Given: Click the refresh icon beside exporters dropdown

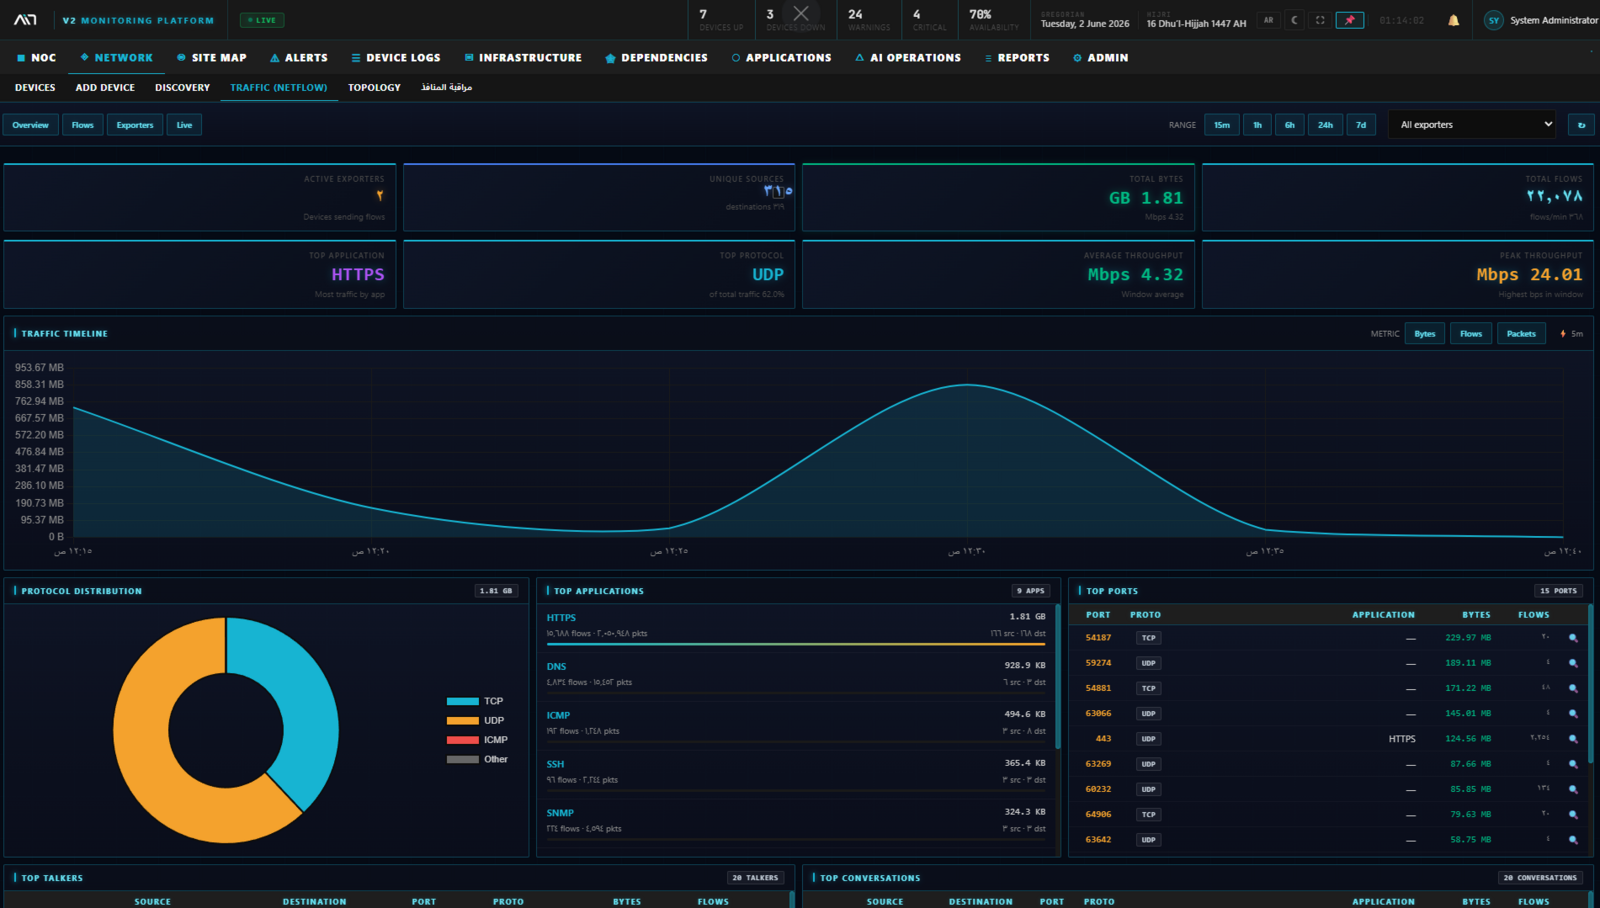Looking at the screenshot, I should [x=1581, y=125].
